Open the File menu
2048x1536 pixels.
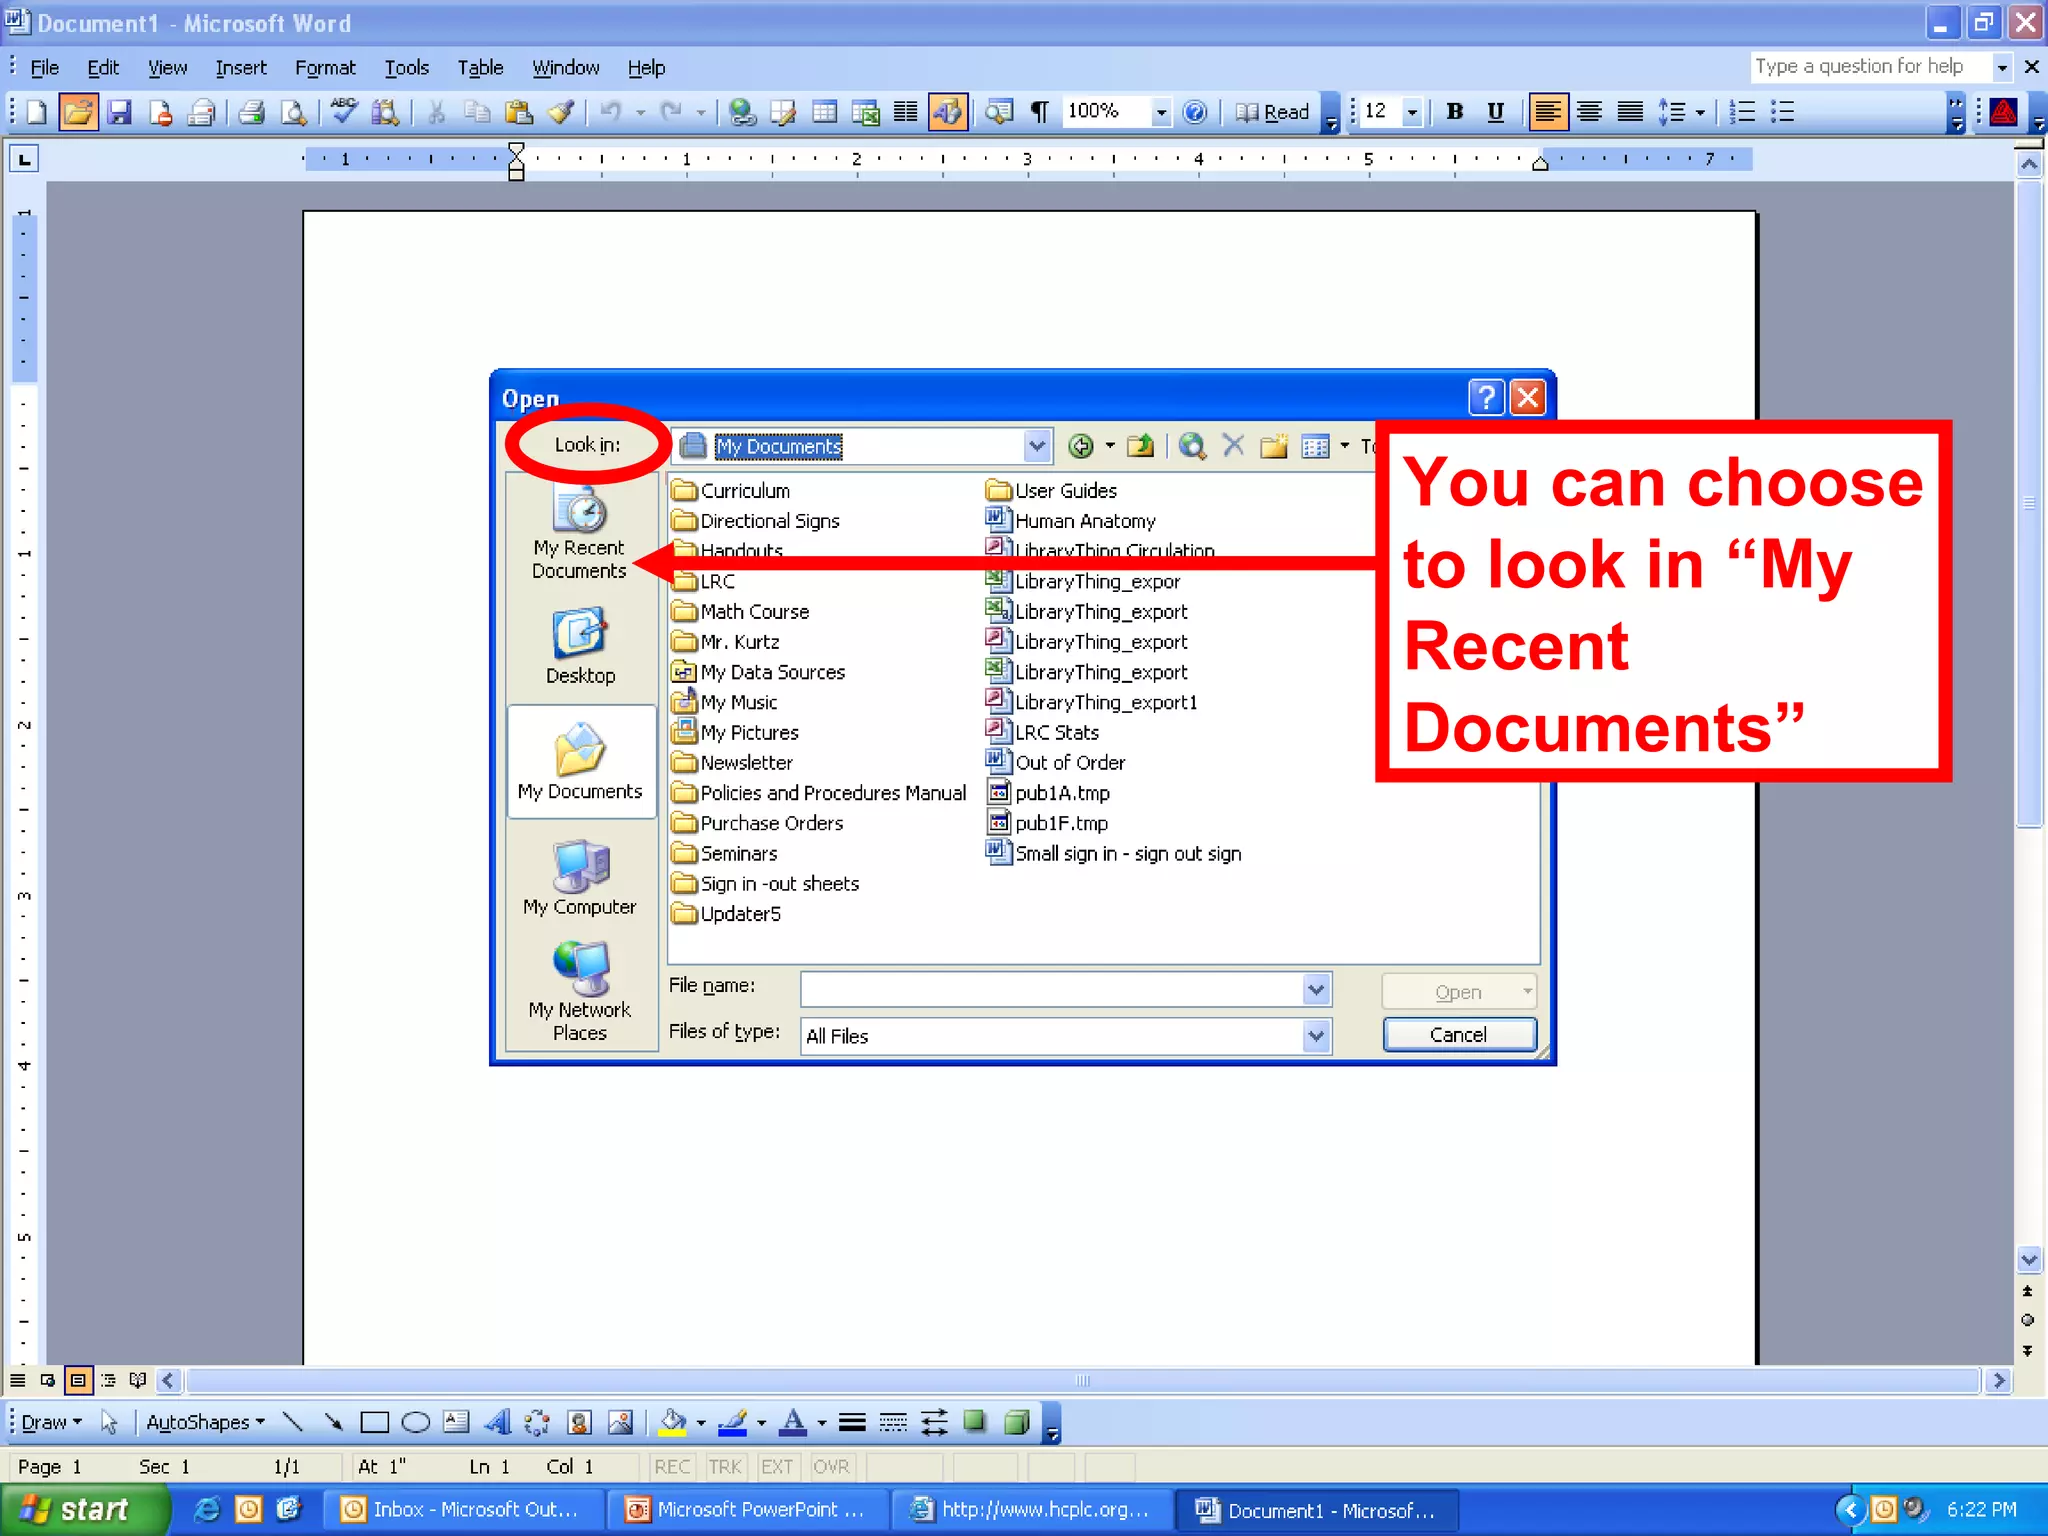tap(44, 68)
